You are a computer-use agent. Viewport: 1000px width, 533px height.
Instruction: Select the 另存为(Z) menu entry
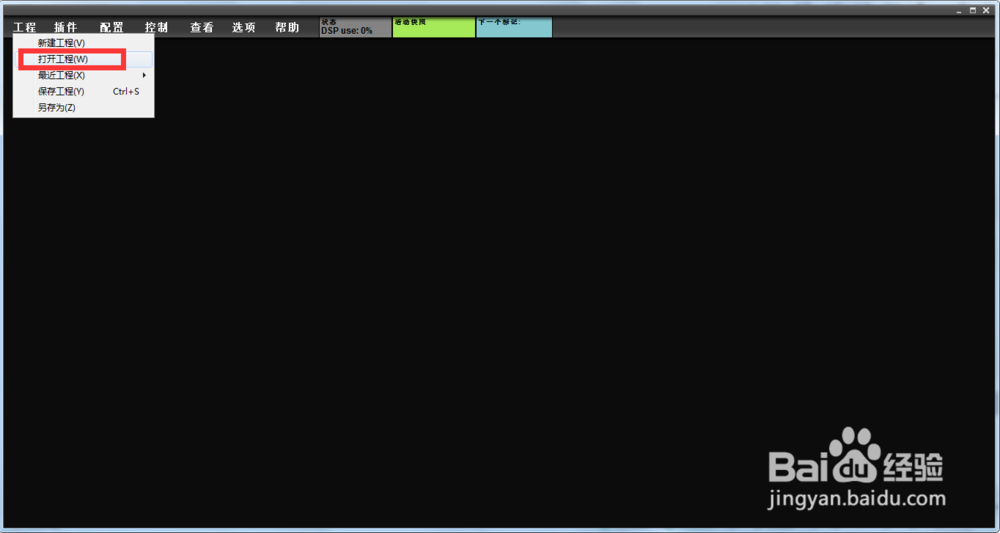[x=84, y=107]
